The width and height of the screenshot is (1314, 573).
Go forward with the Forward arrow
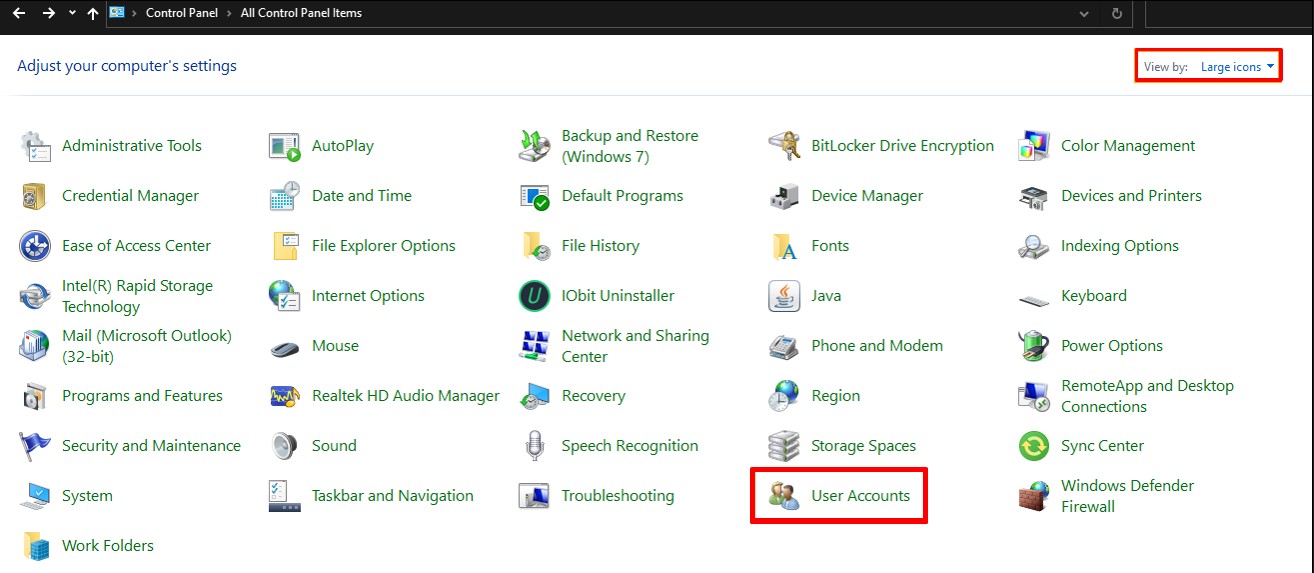(x=48, y=13)
